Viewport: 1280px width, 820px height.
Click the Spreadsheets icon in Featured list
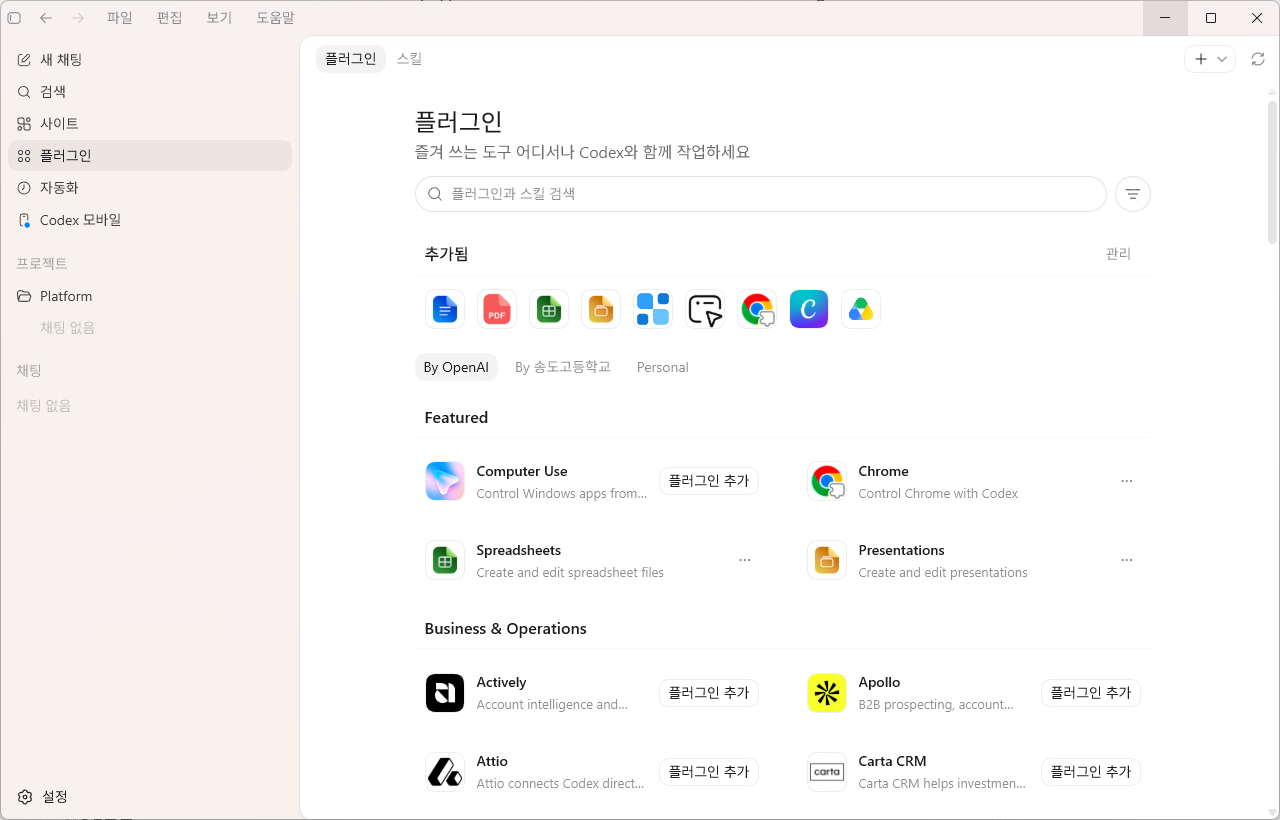pyautogui.click(x=445, y=560)
